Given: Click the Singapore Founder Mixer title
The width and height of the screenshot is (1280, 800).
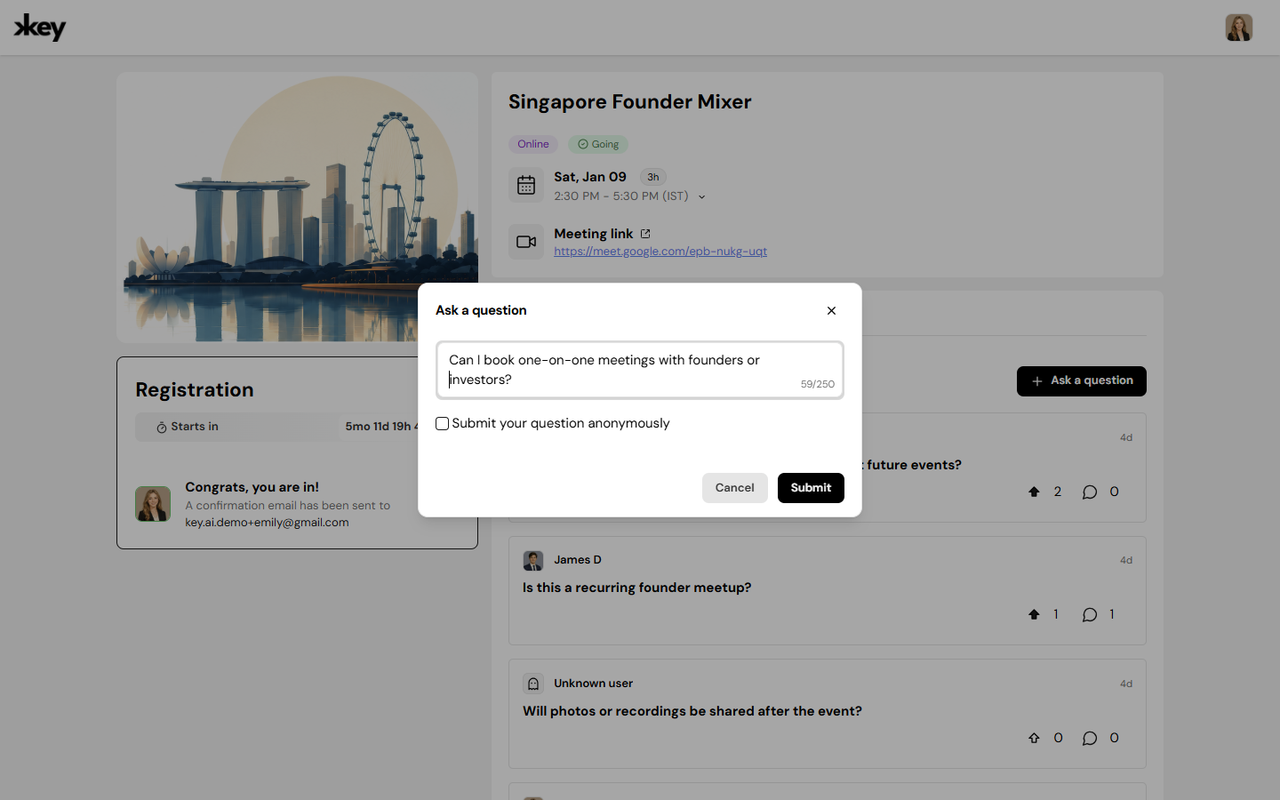Looking at the screenshot, I should pos(630,102).
